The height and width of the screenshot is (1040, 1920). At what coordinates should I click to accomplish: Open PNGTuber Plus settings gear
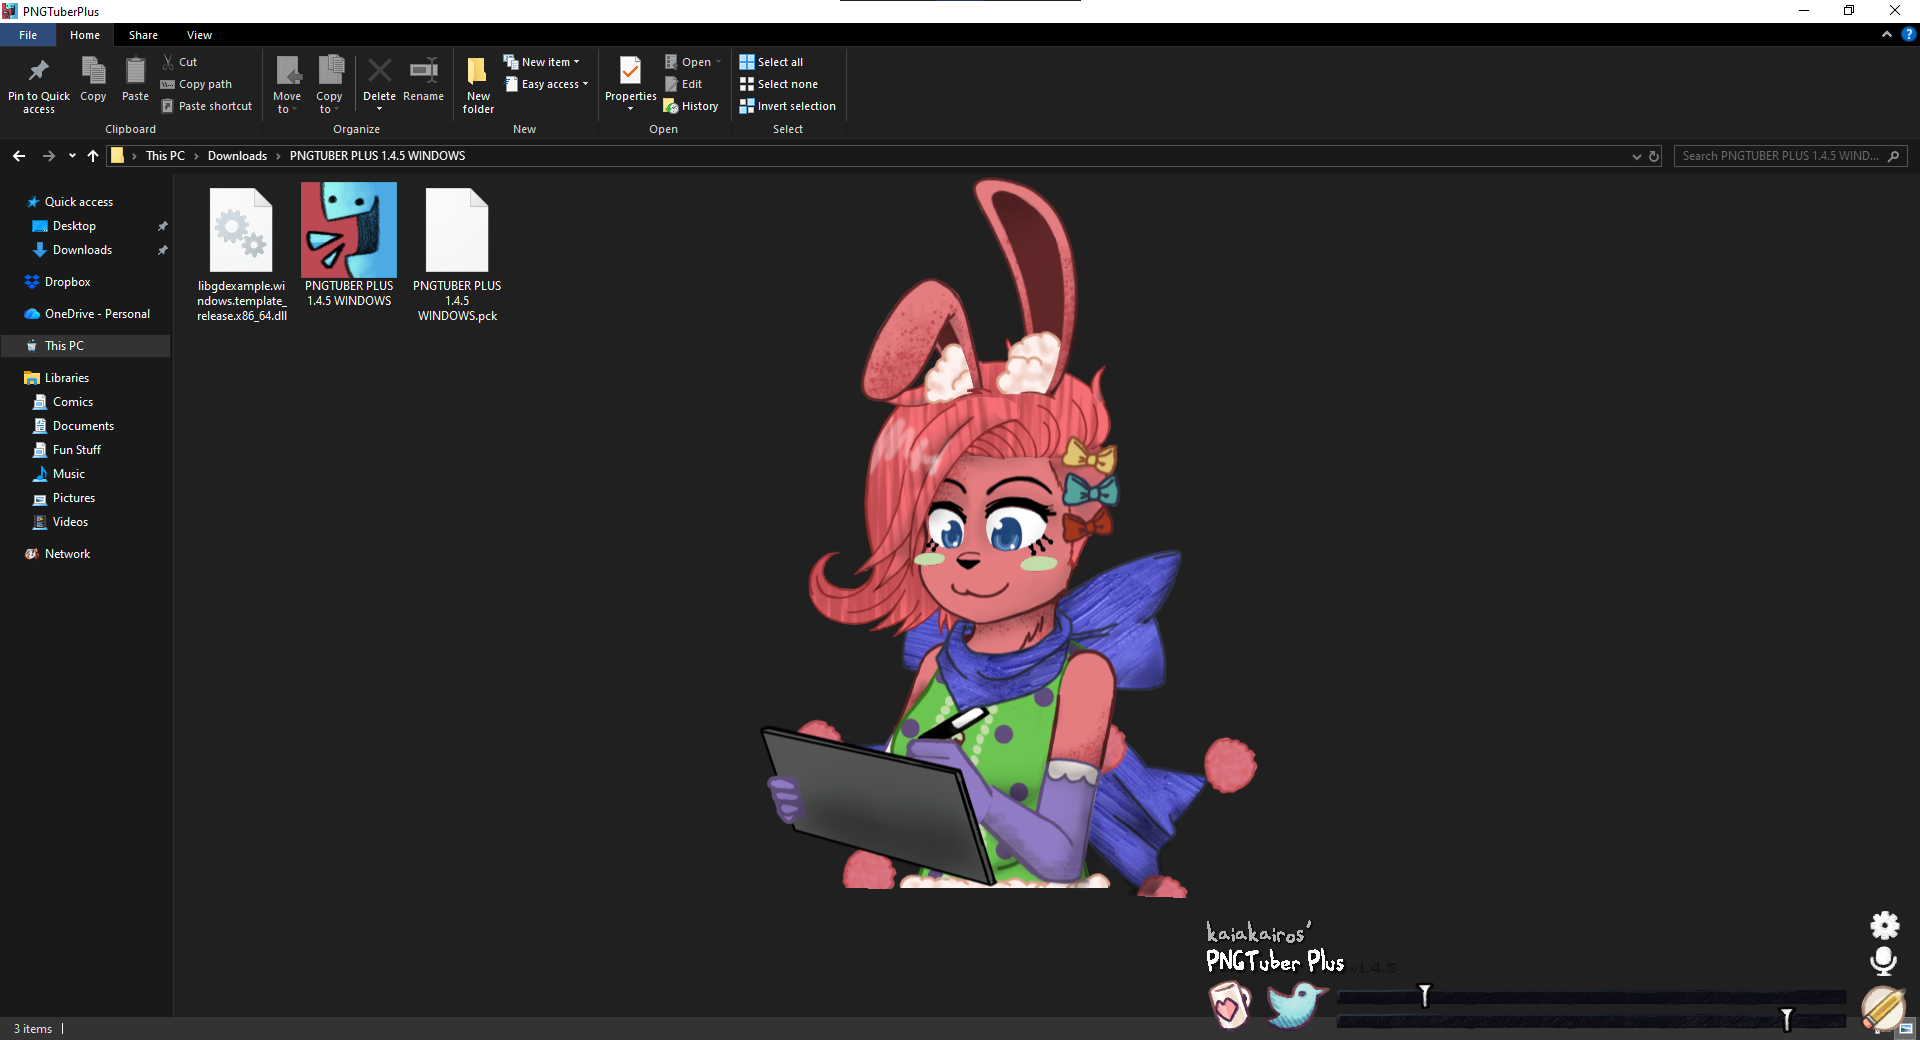(x=1885, y=925)
